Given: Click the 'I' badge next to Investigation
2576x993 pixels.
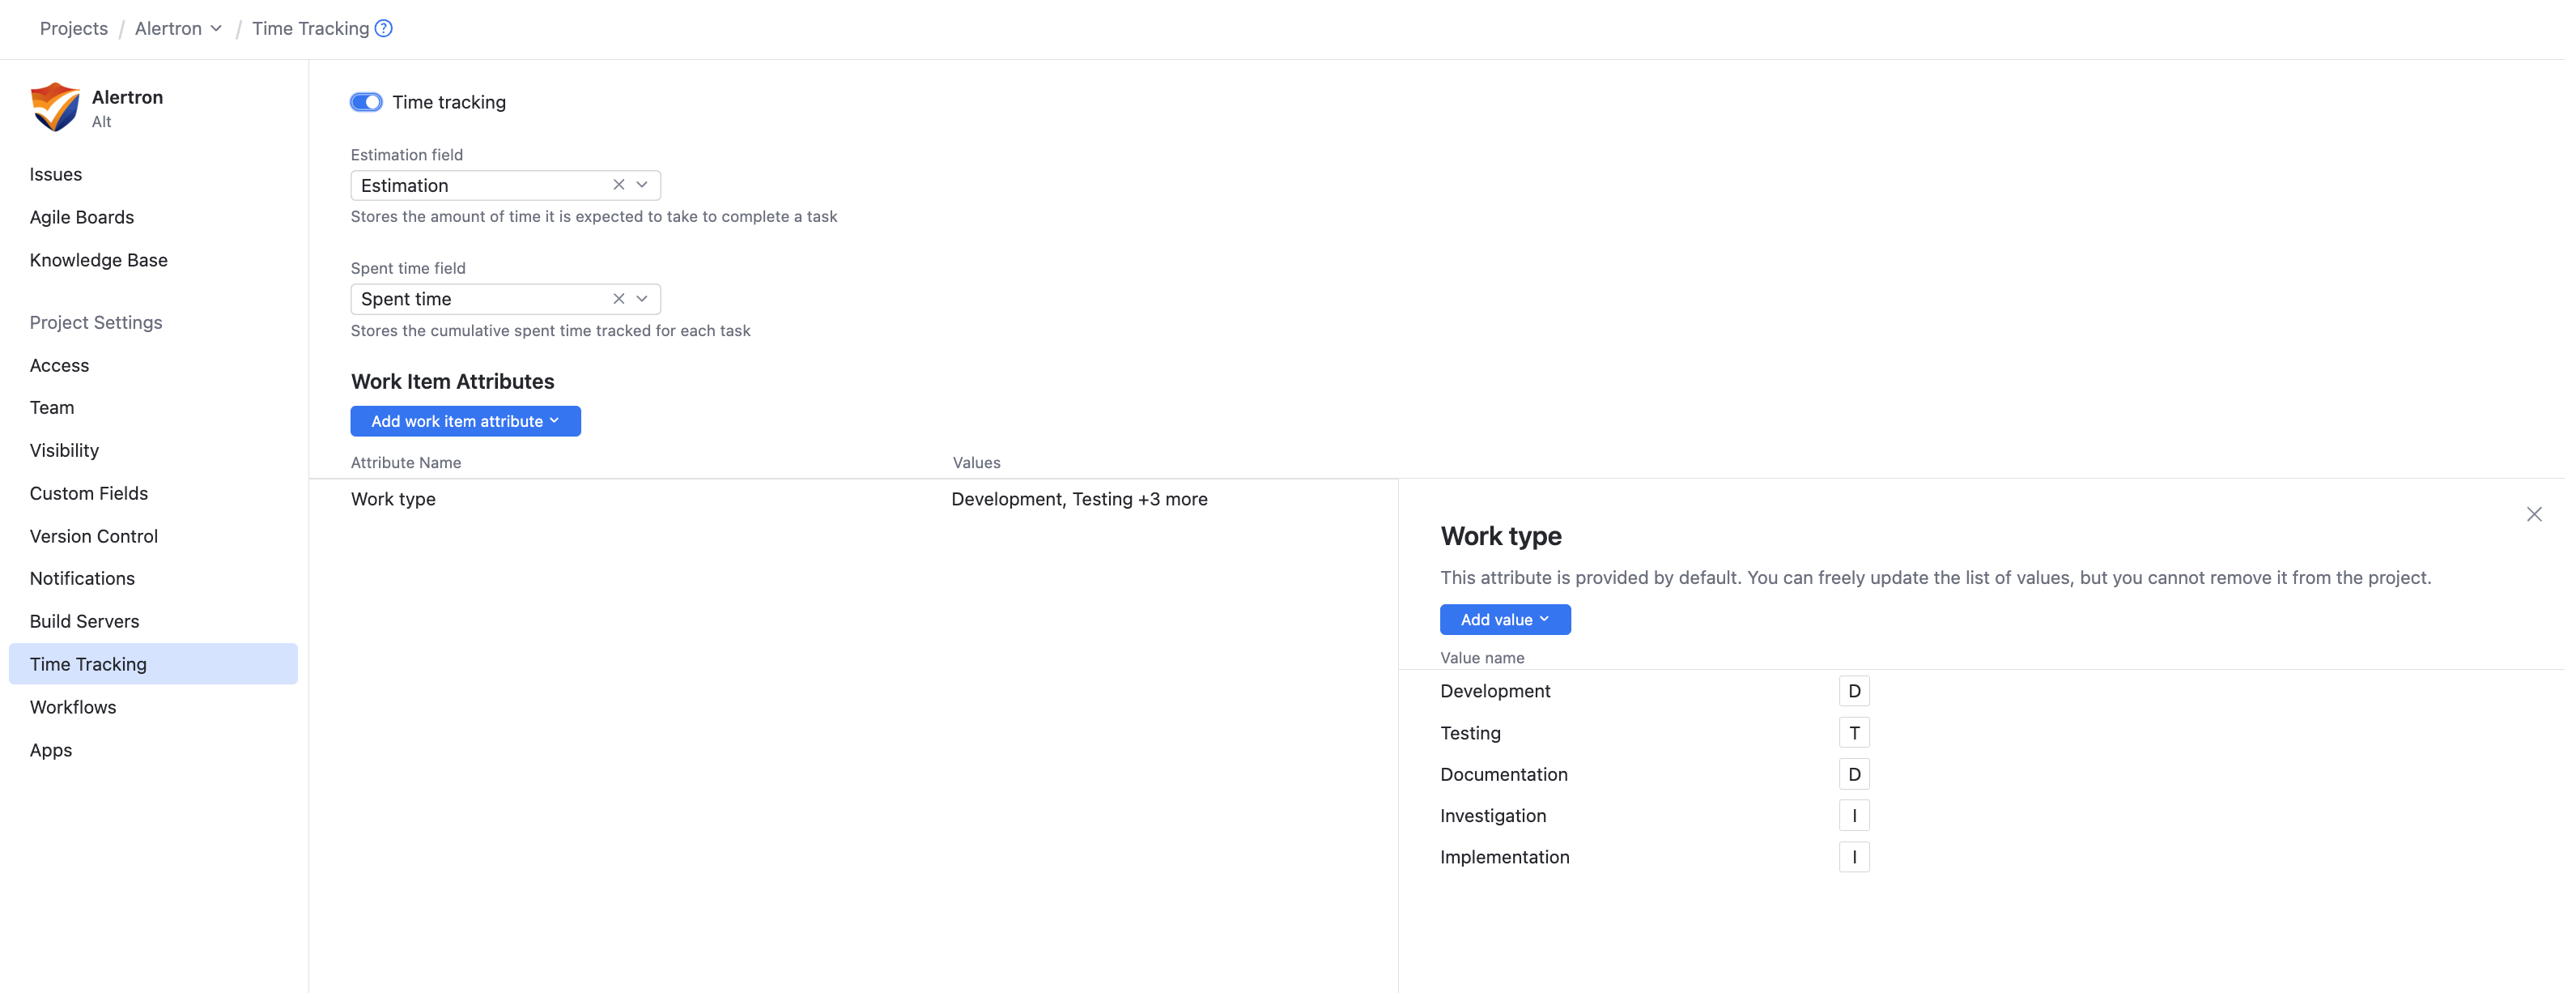Looking at the screenshot, I should (x=1853, y=815).
